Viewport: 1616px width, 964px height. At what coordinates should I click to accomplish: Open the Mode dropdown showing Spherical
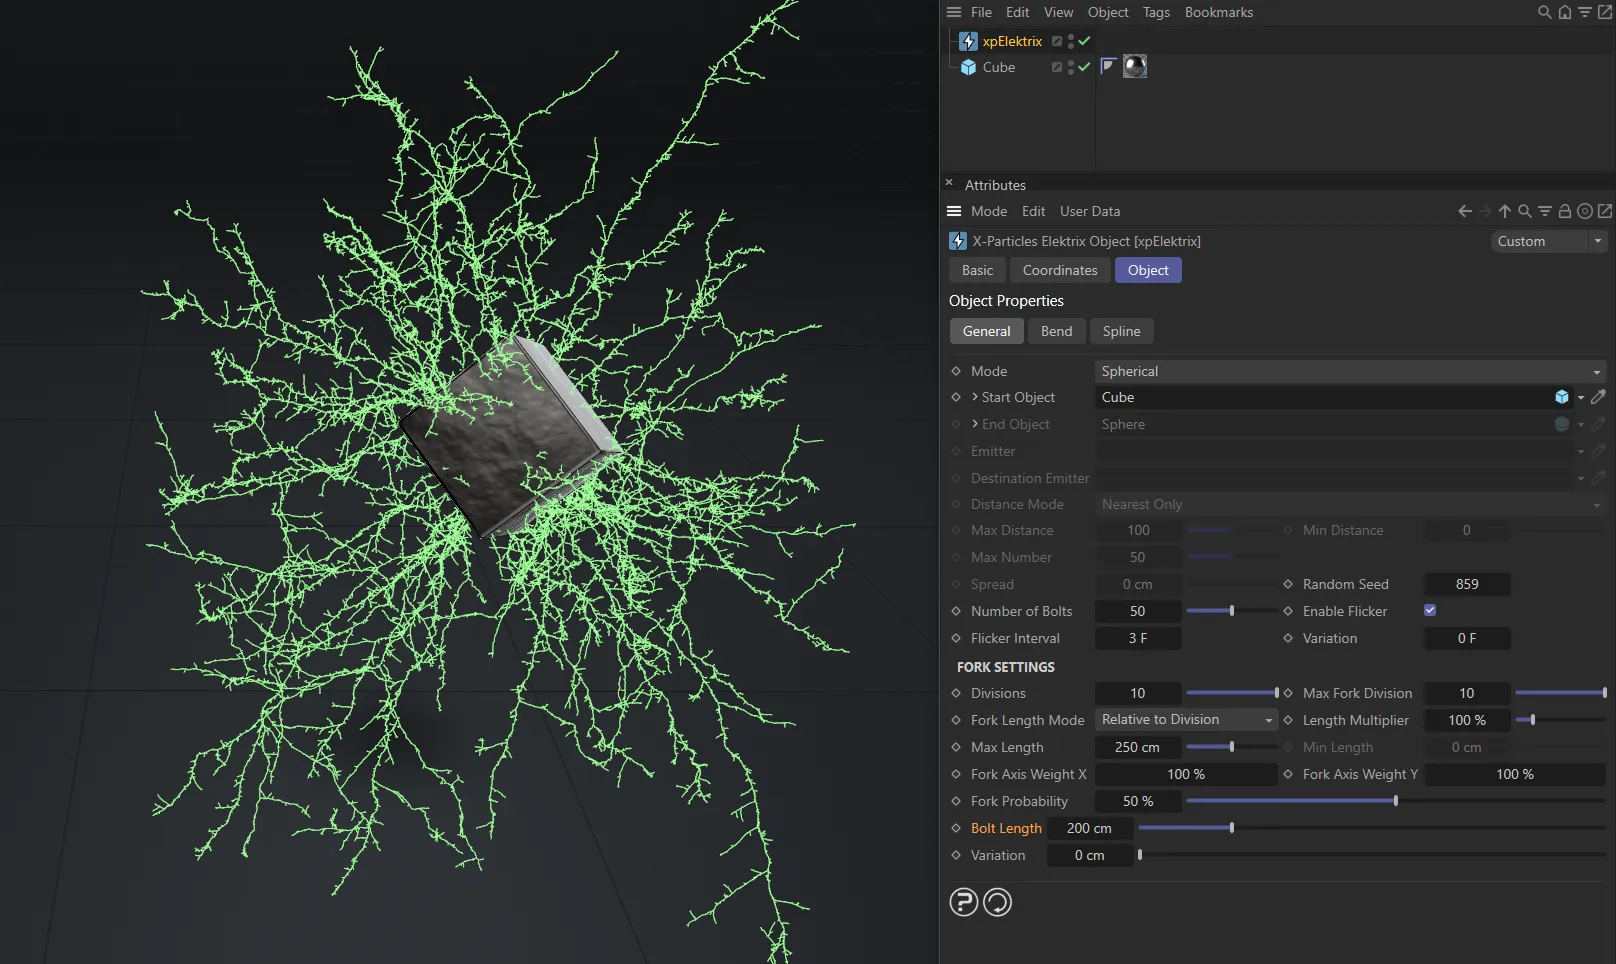coord(1350,371)
